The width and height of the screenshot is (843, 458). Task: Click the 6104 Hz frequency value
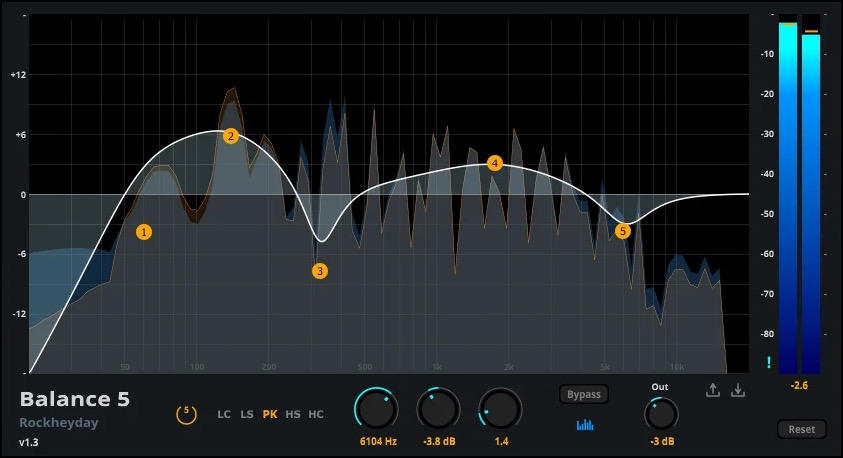[x=378, y=441]
